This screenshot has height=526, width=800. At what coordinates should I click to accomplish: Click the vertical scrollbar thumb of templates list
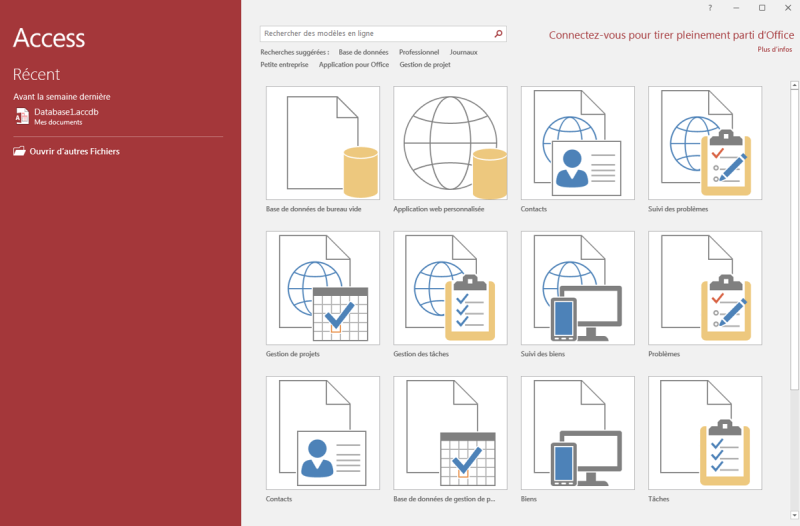pyautogui.click(x=794, y=240)
